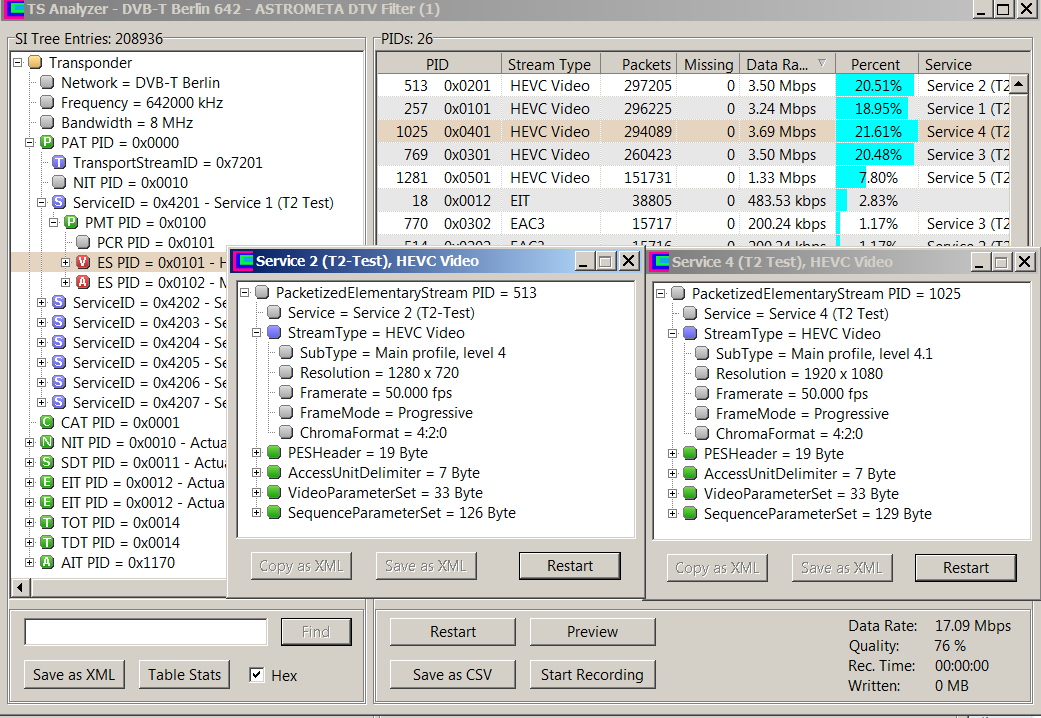Click Restart in the Service 4 window
This screenshot has height=718, width=1041.
click(966, 568)
